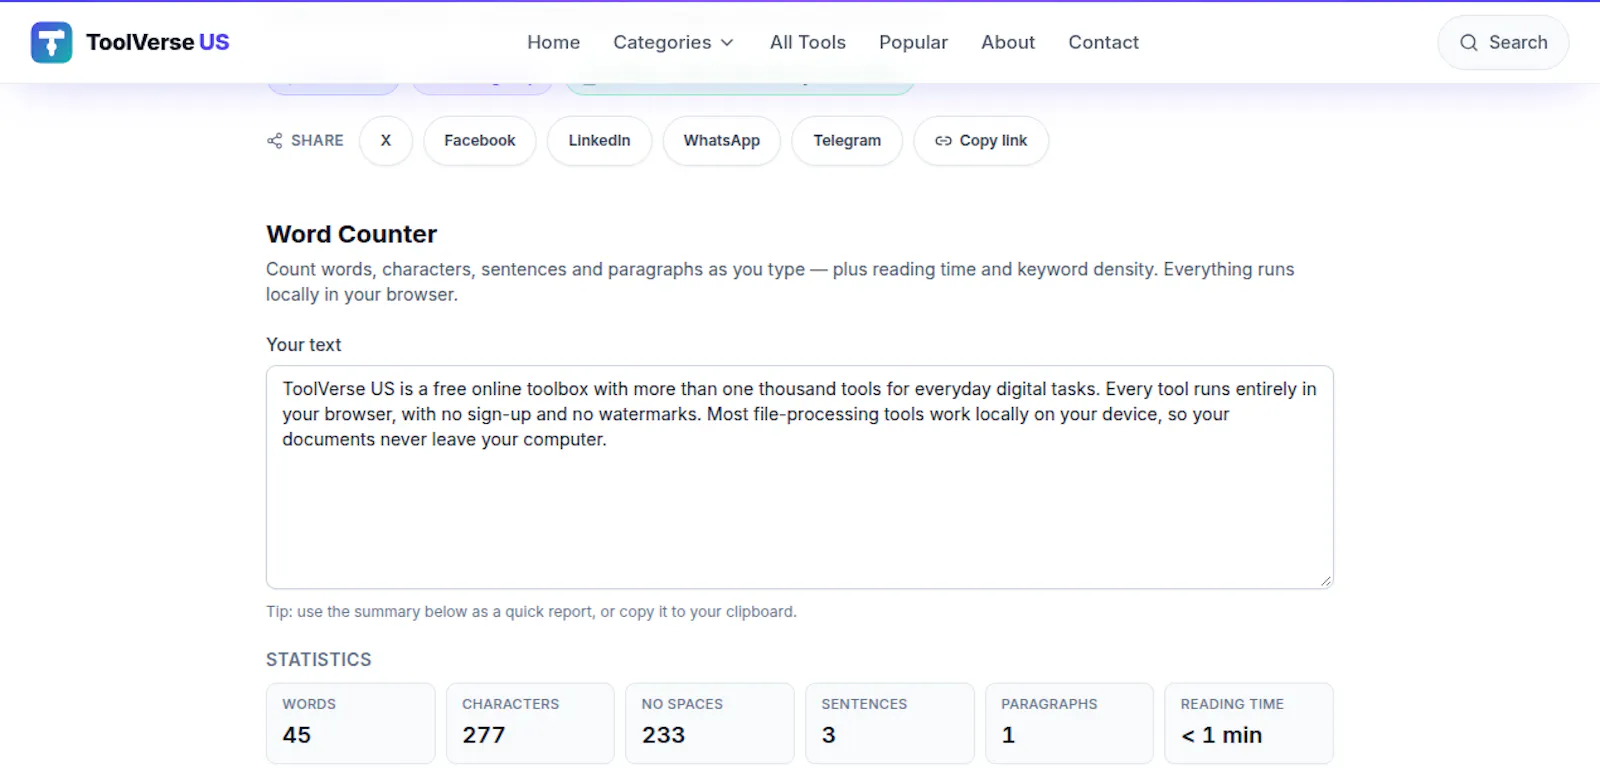Open the Search box
The height and width of the screenshot is (777, 1600).
(1503, 42)
